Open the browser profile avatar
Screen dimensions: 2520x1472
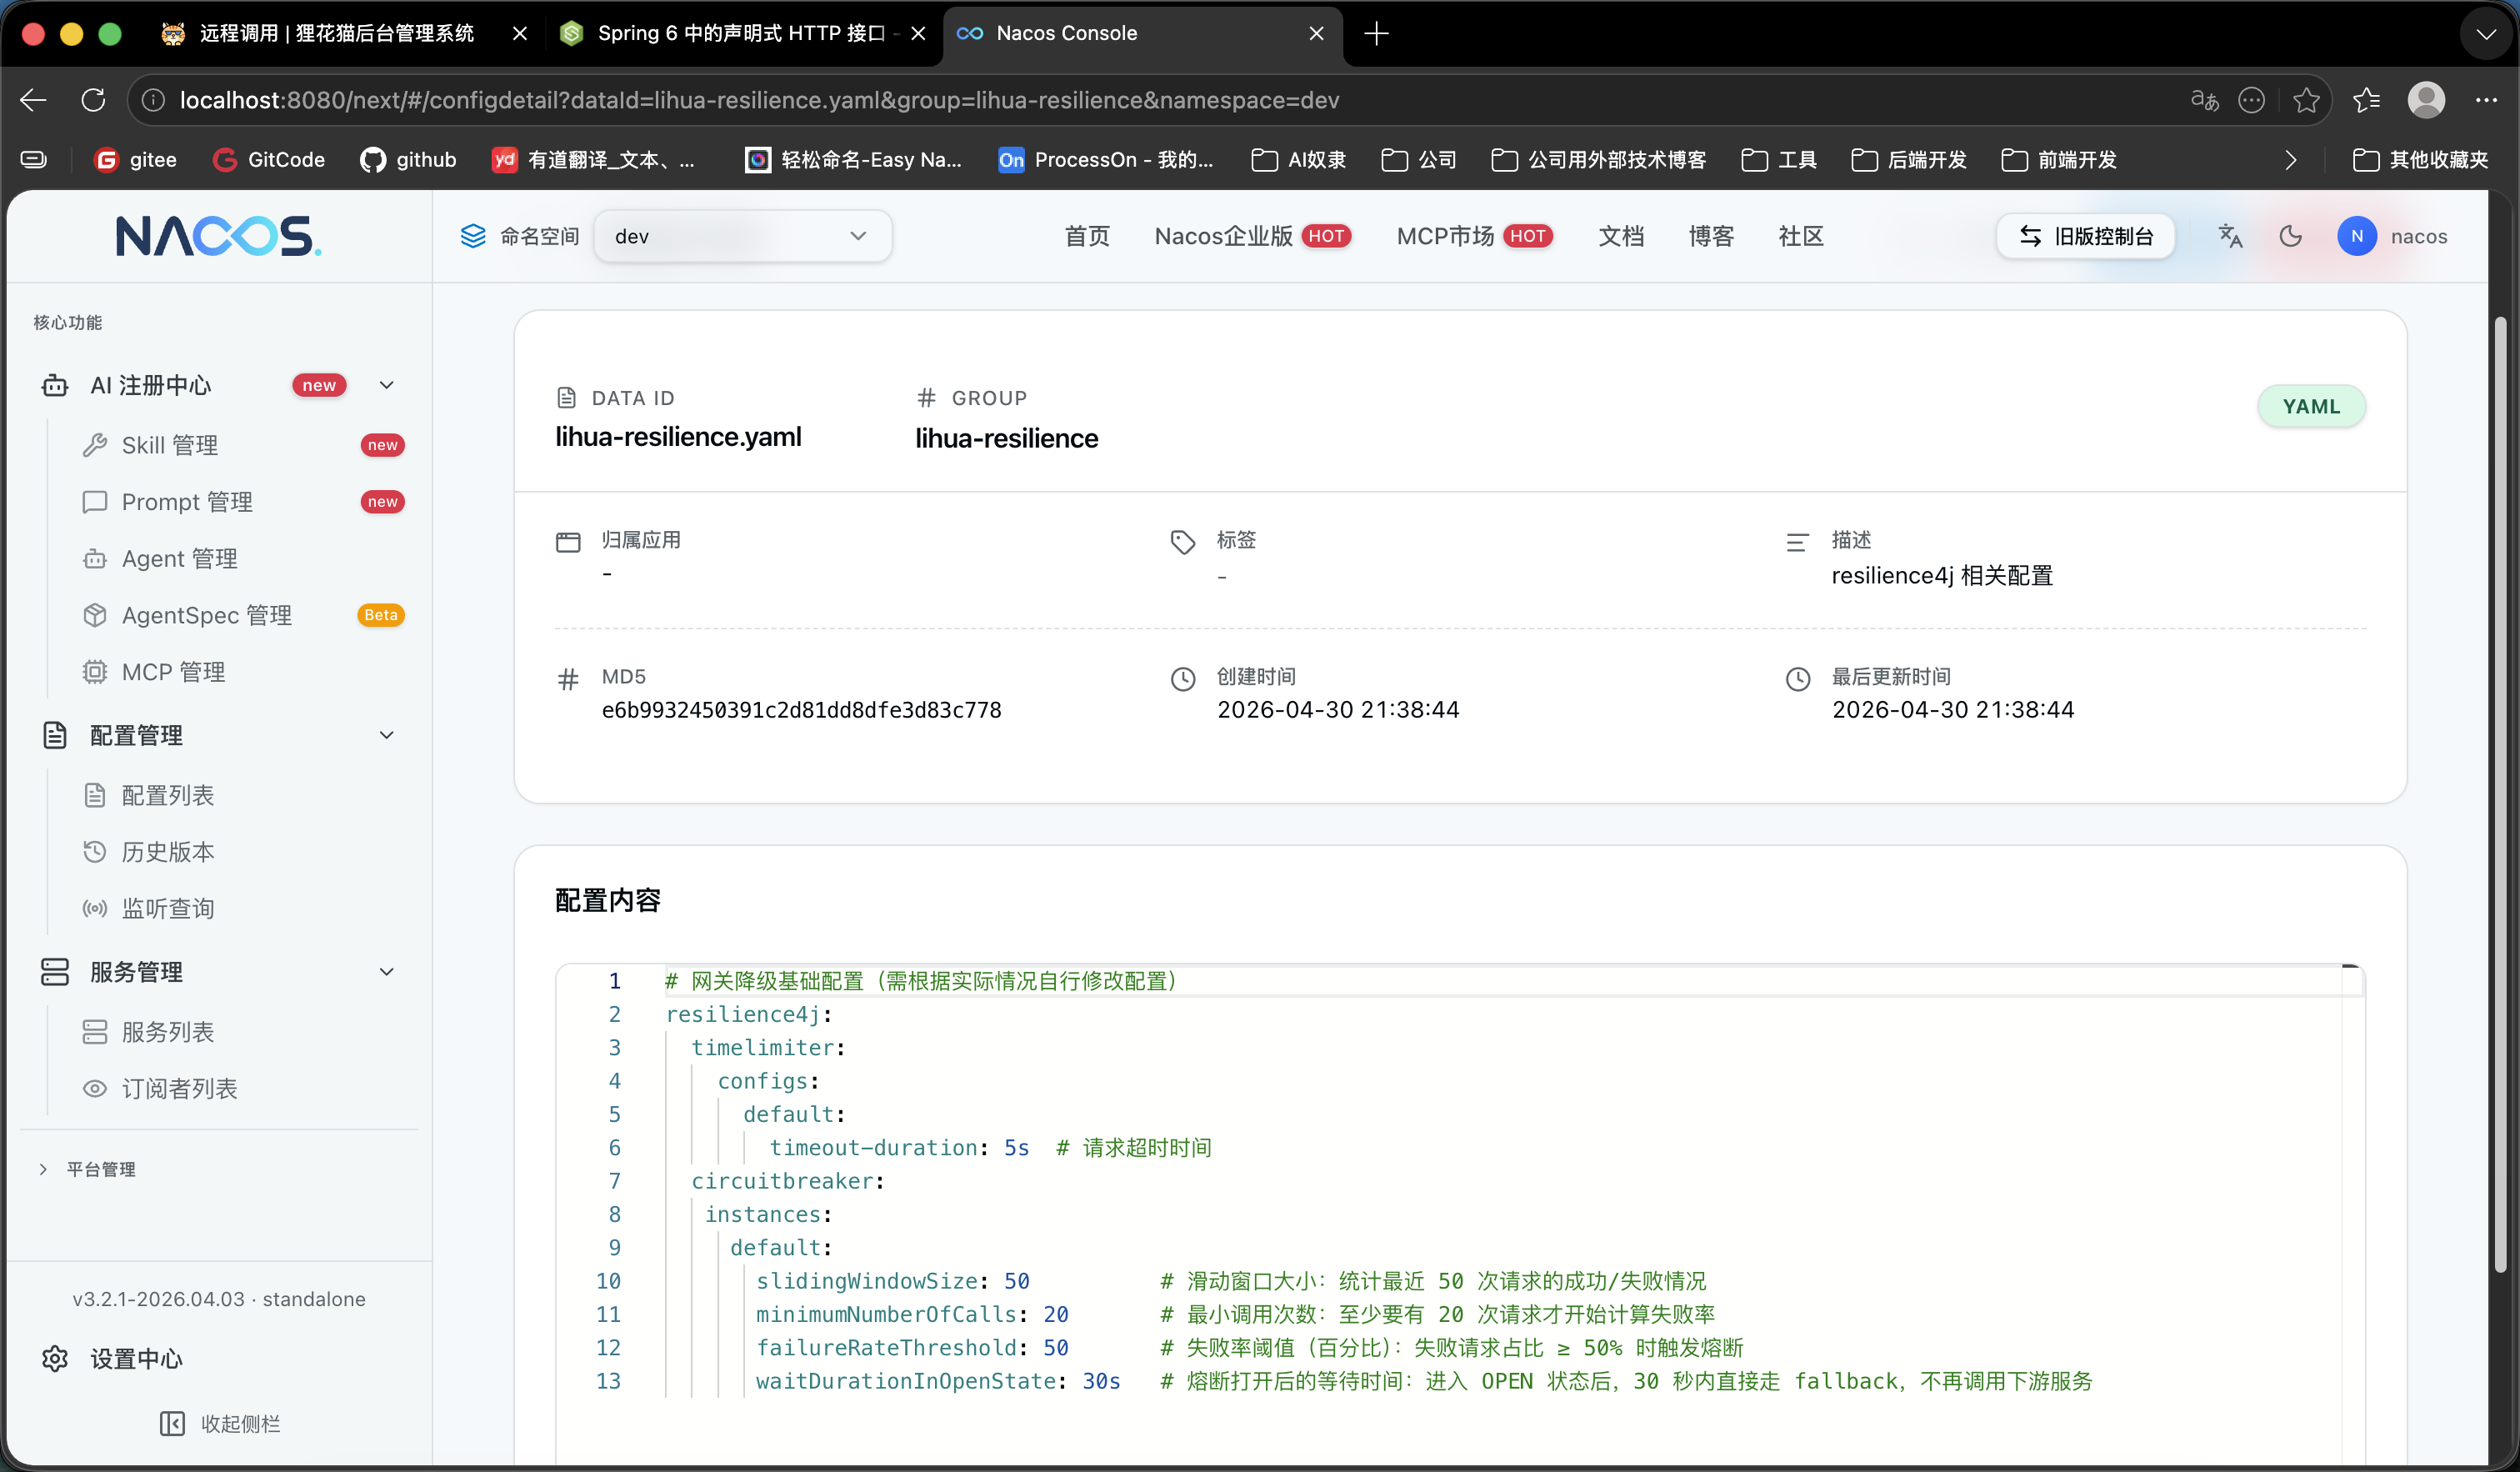click(2427, 100)
